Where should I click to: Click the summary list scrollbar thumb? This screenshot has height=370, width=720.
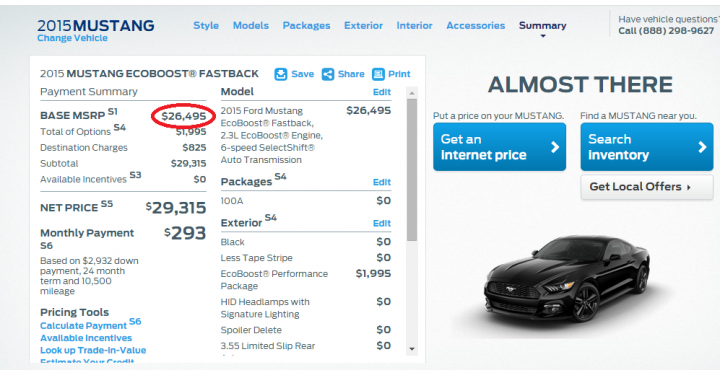tap(412, 170)
